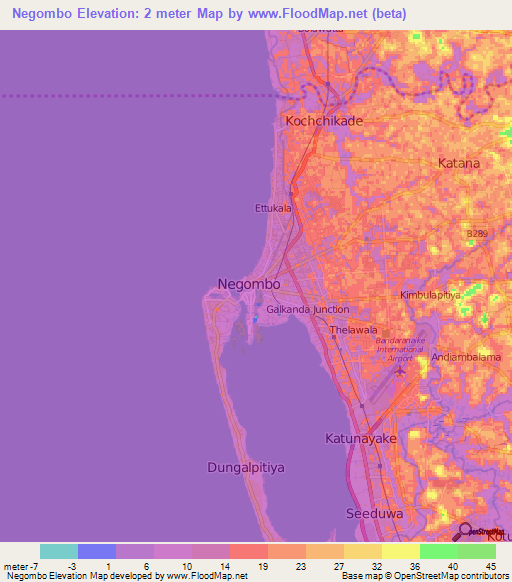The height and width of the screenshot is (582, 512).
Task: Click the purple 1 meter legend swatch
Action: point(135,552)
